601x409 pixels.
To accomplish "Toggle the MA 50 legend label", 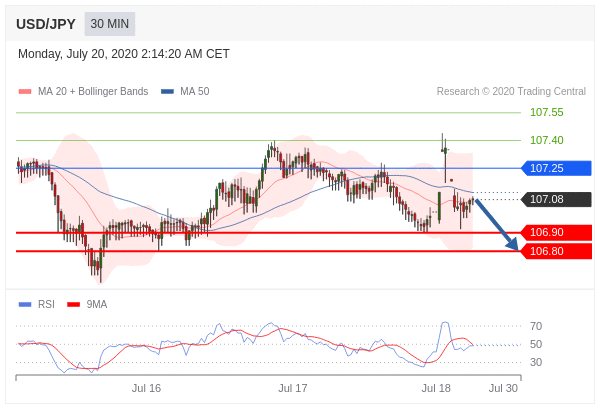I will 195,91.
